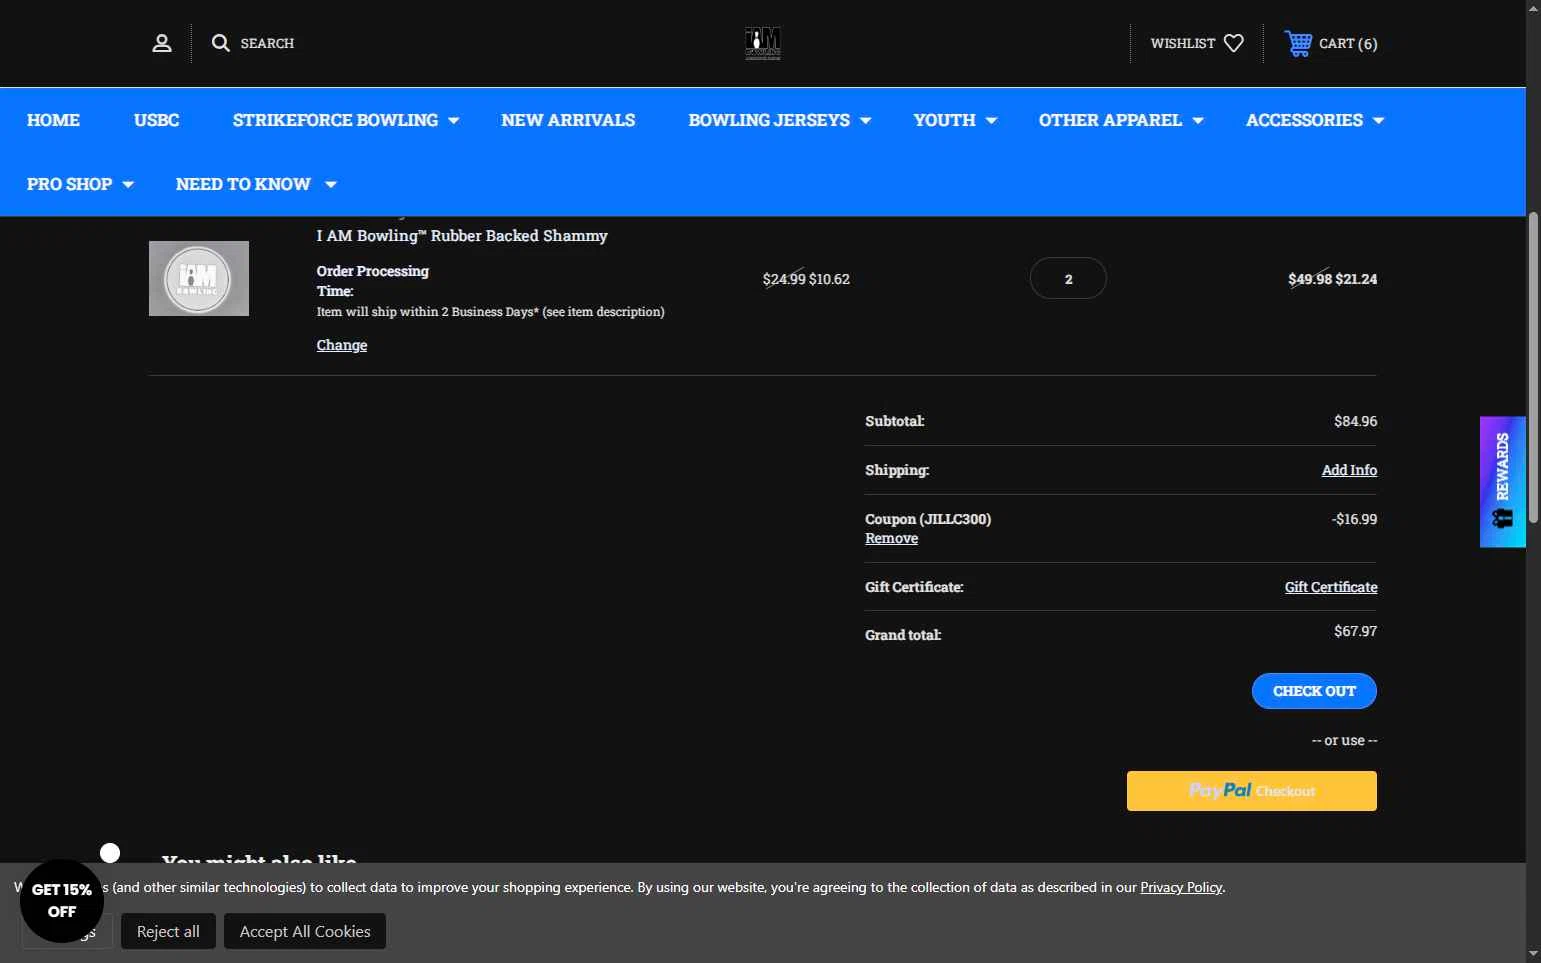Open the shopping cart icon
Viewport: 1541px width, 963px height.
point(1298,43)
